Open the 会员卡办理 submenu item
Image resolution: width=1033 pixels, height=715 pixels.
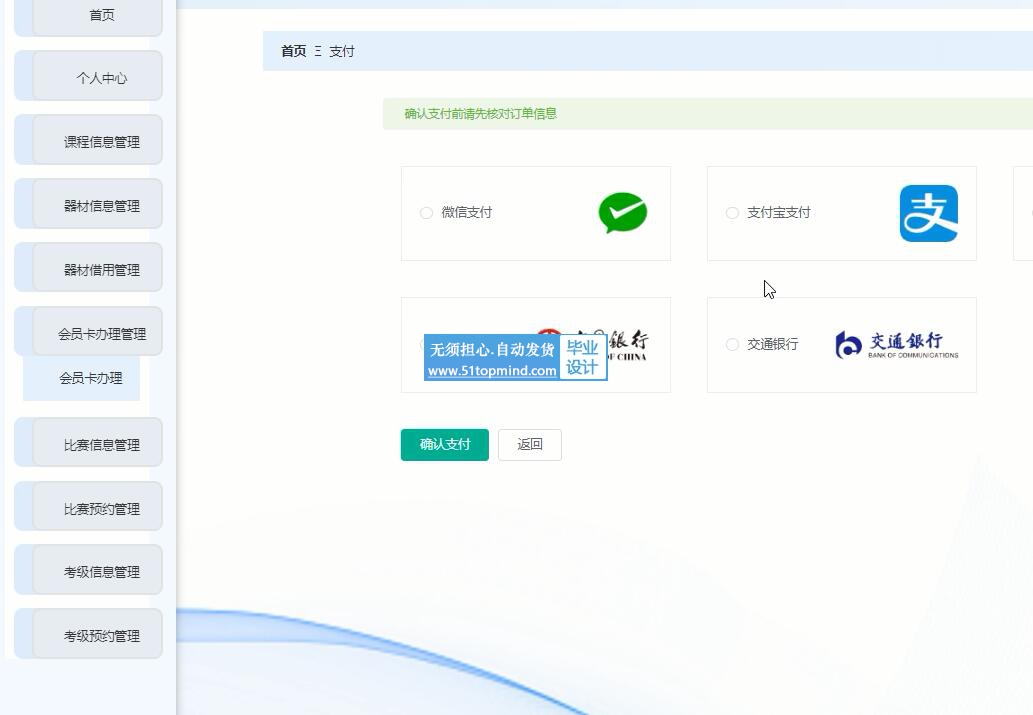point(82,378)
